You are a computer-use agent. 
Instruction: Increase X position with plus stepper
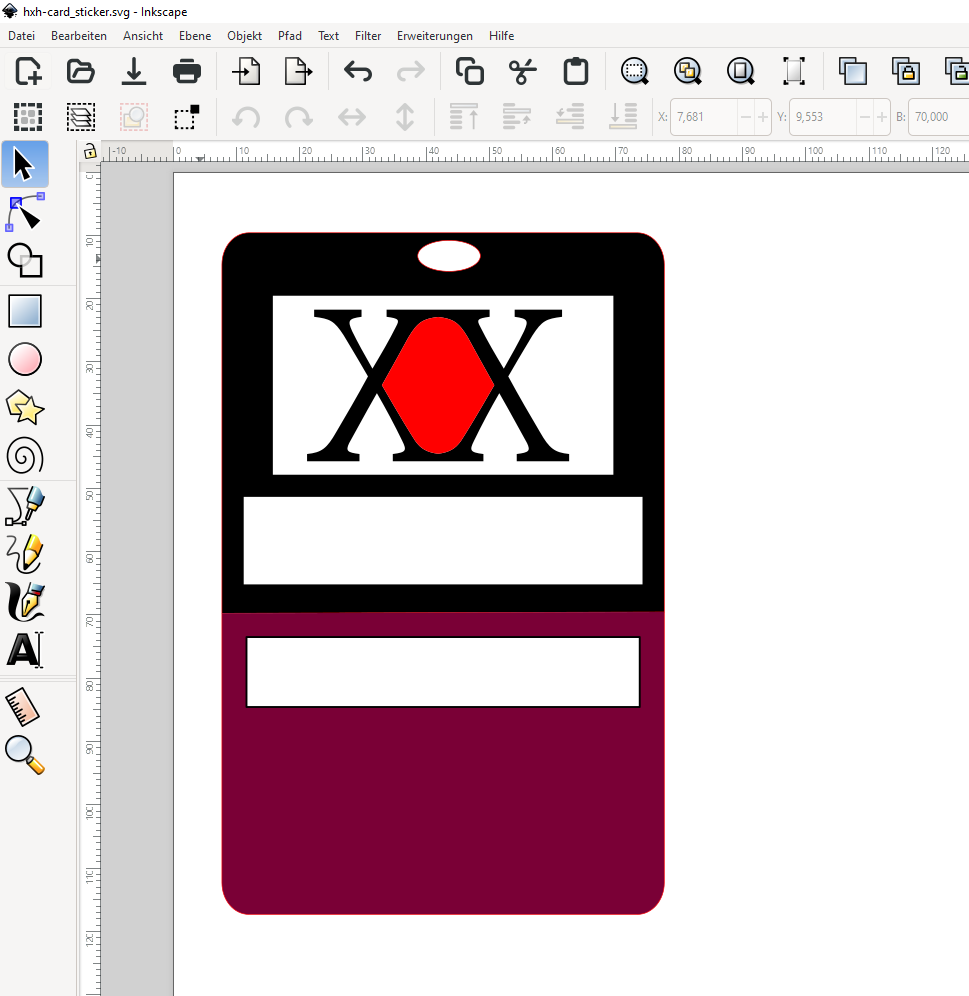(763, 117)
